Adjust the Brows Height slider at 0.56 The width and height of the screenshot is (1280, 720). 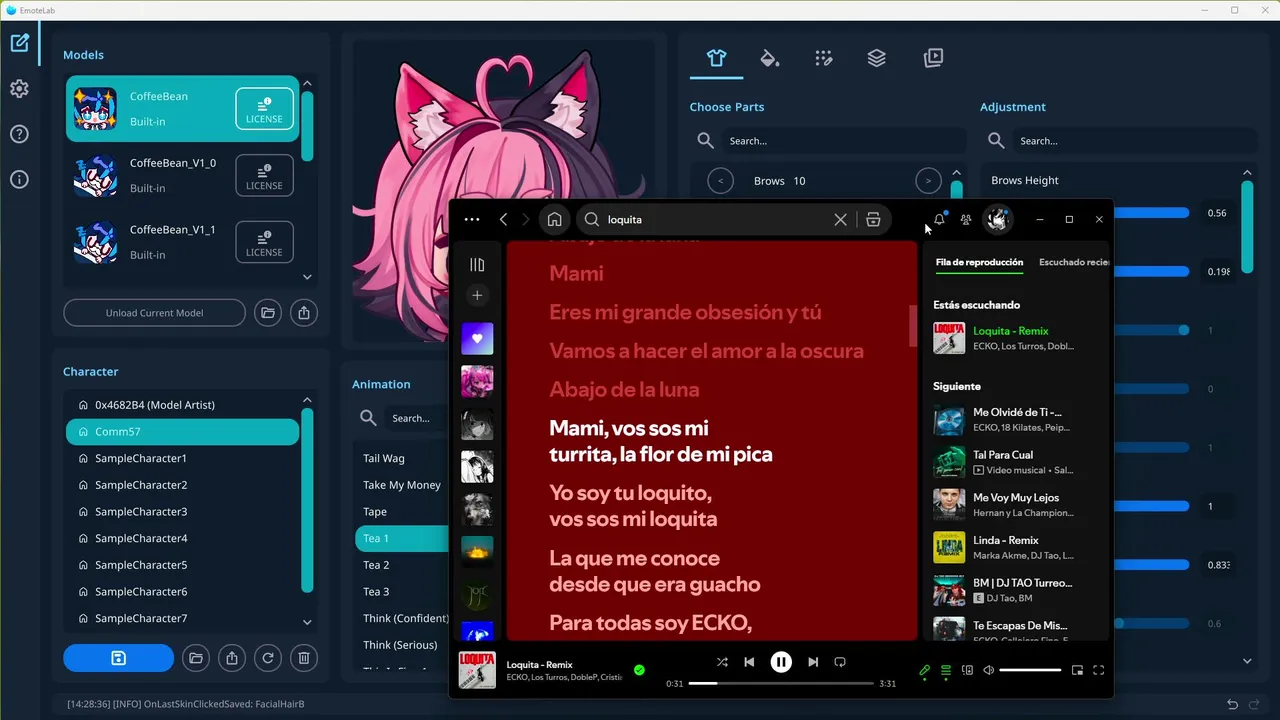[x=1150, y=213]
